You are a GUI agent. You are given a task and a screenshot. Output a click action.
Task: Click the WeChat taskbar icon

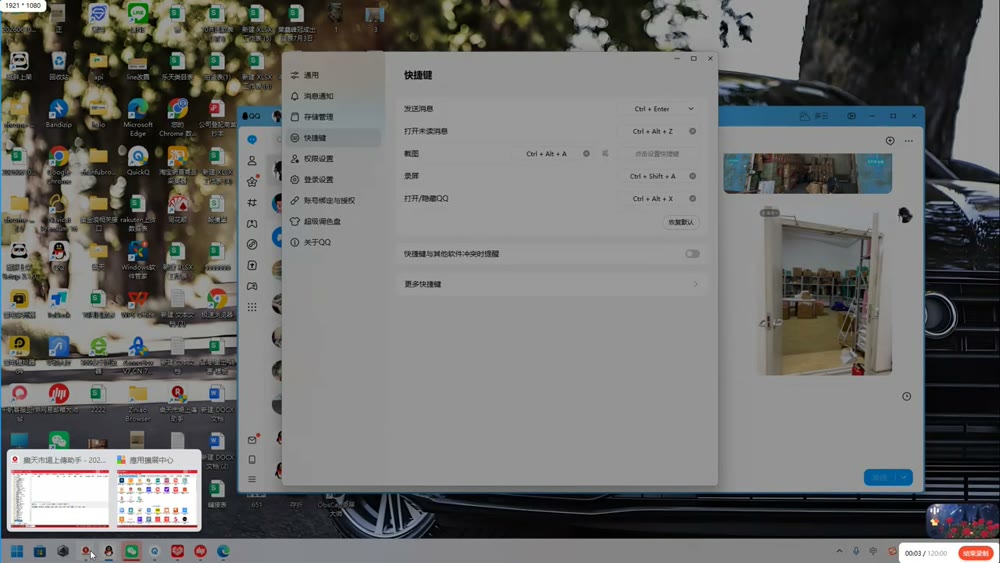tap(131, 552)
